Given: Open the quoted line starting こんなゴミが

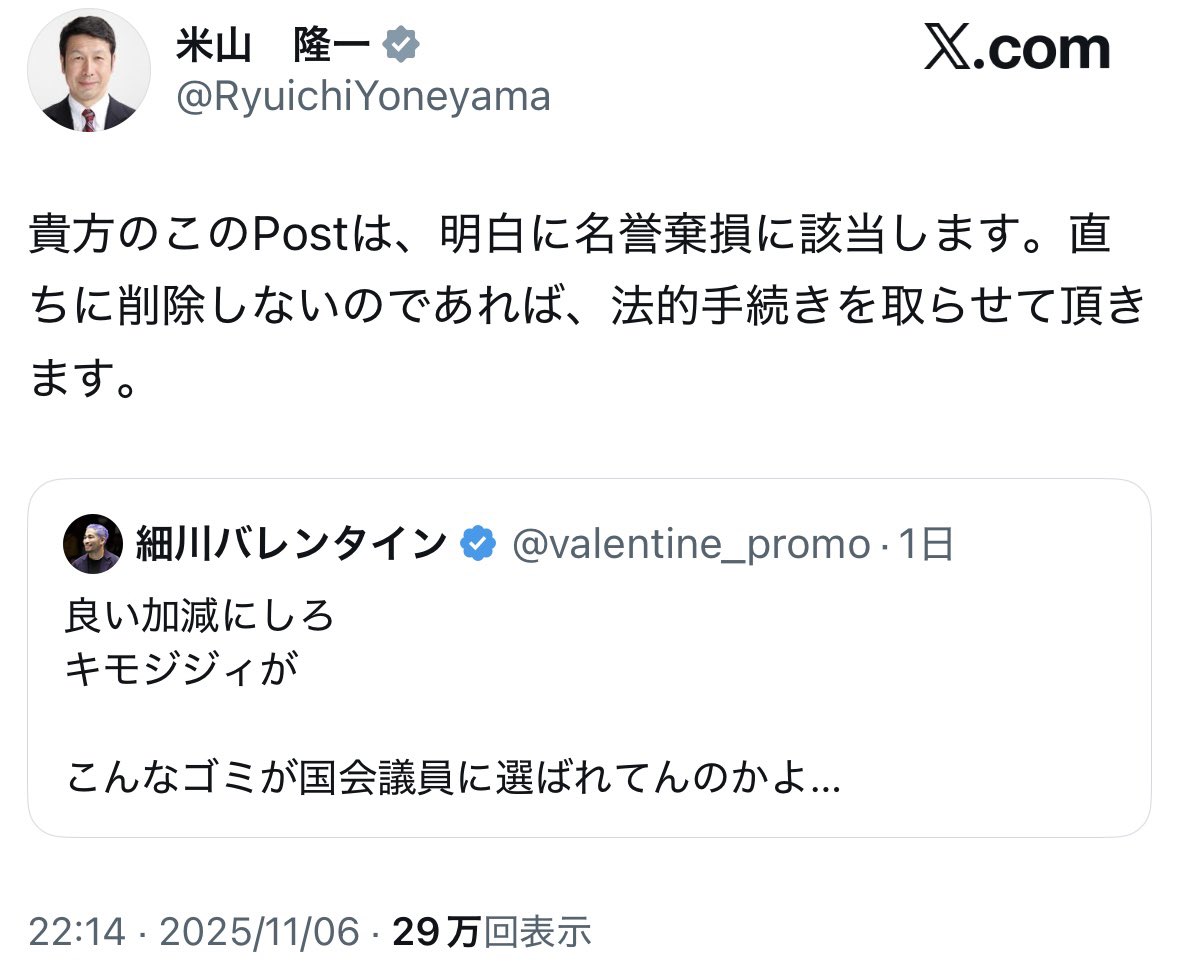Looking at the screenshot, I should pos(452,777).
